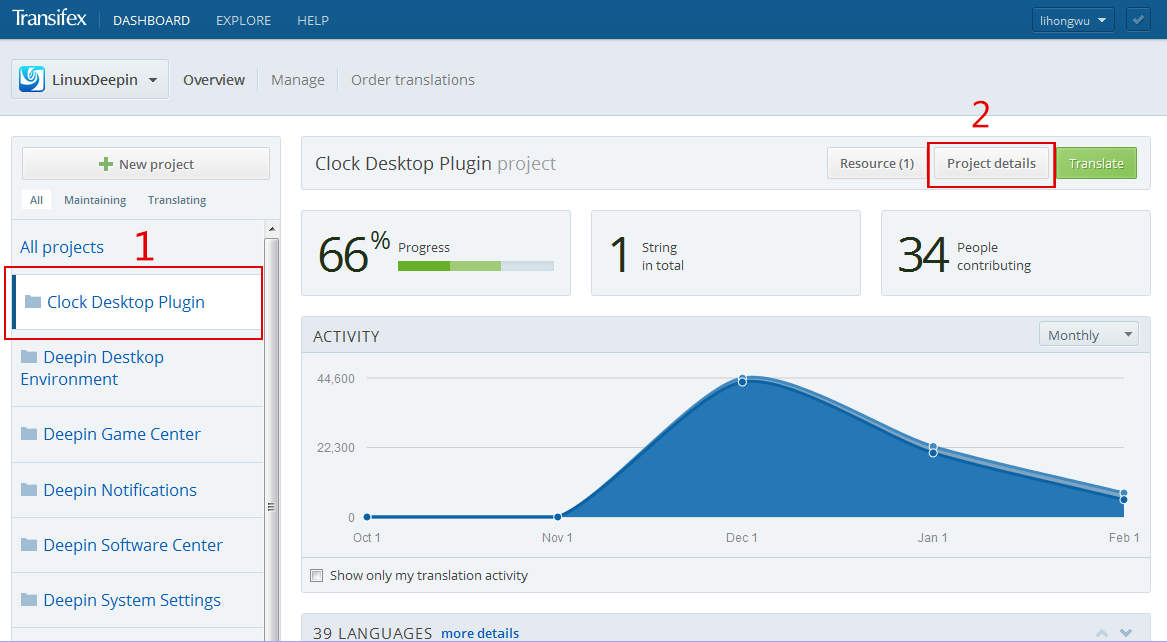Click the checkmark icon beside username

pos(1138,20)
